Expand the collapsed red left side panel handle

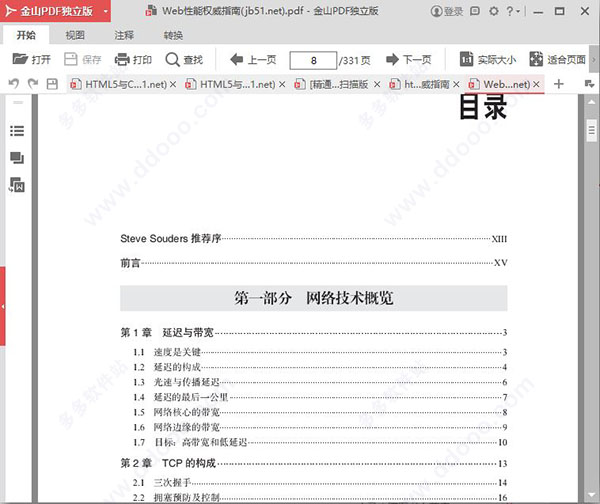point(3,306)
